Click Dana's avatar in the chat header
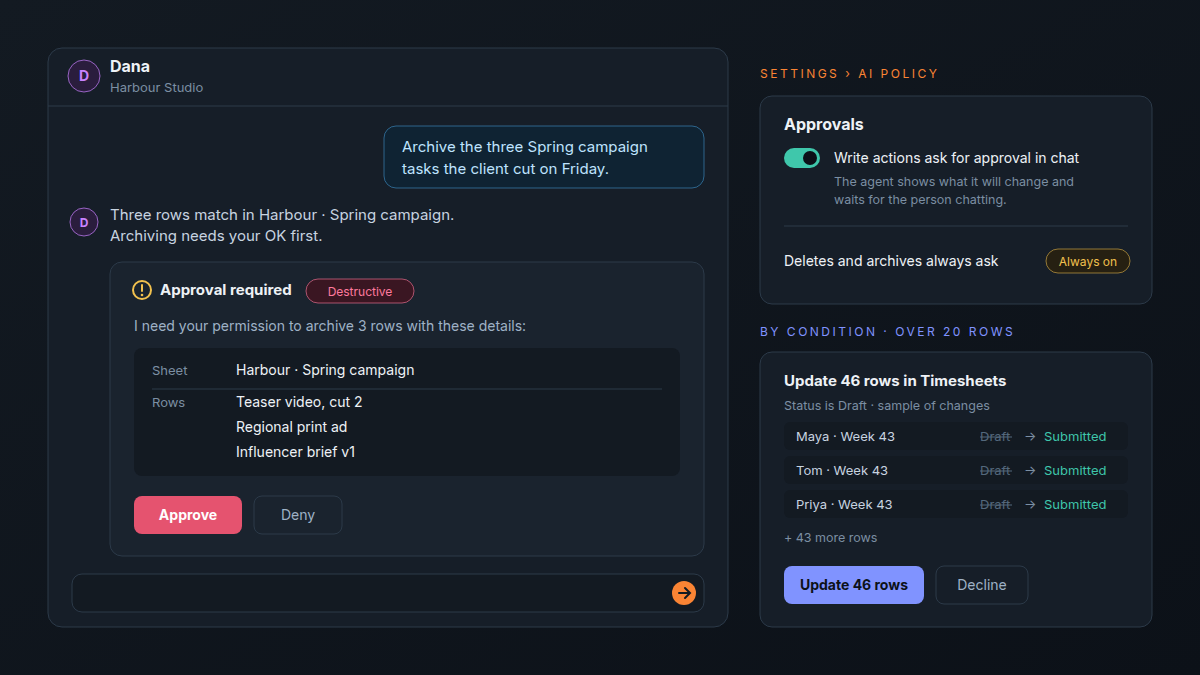Image resolution: width=1200 pixels, height=675 pixels. pyautogui.click(x=84, y=76)
